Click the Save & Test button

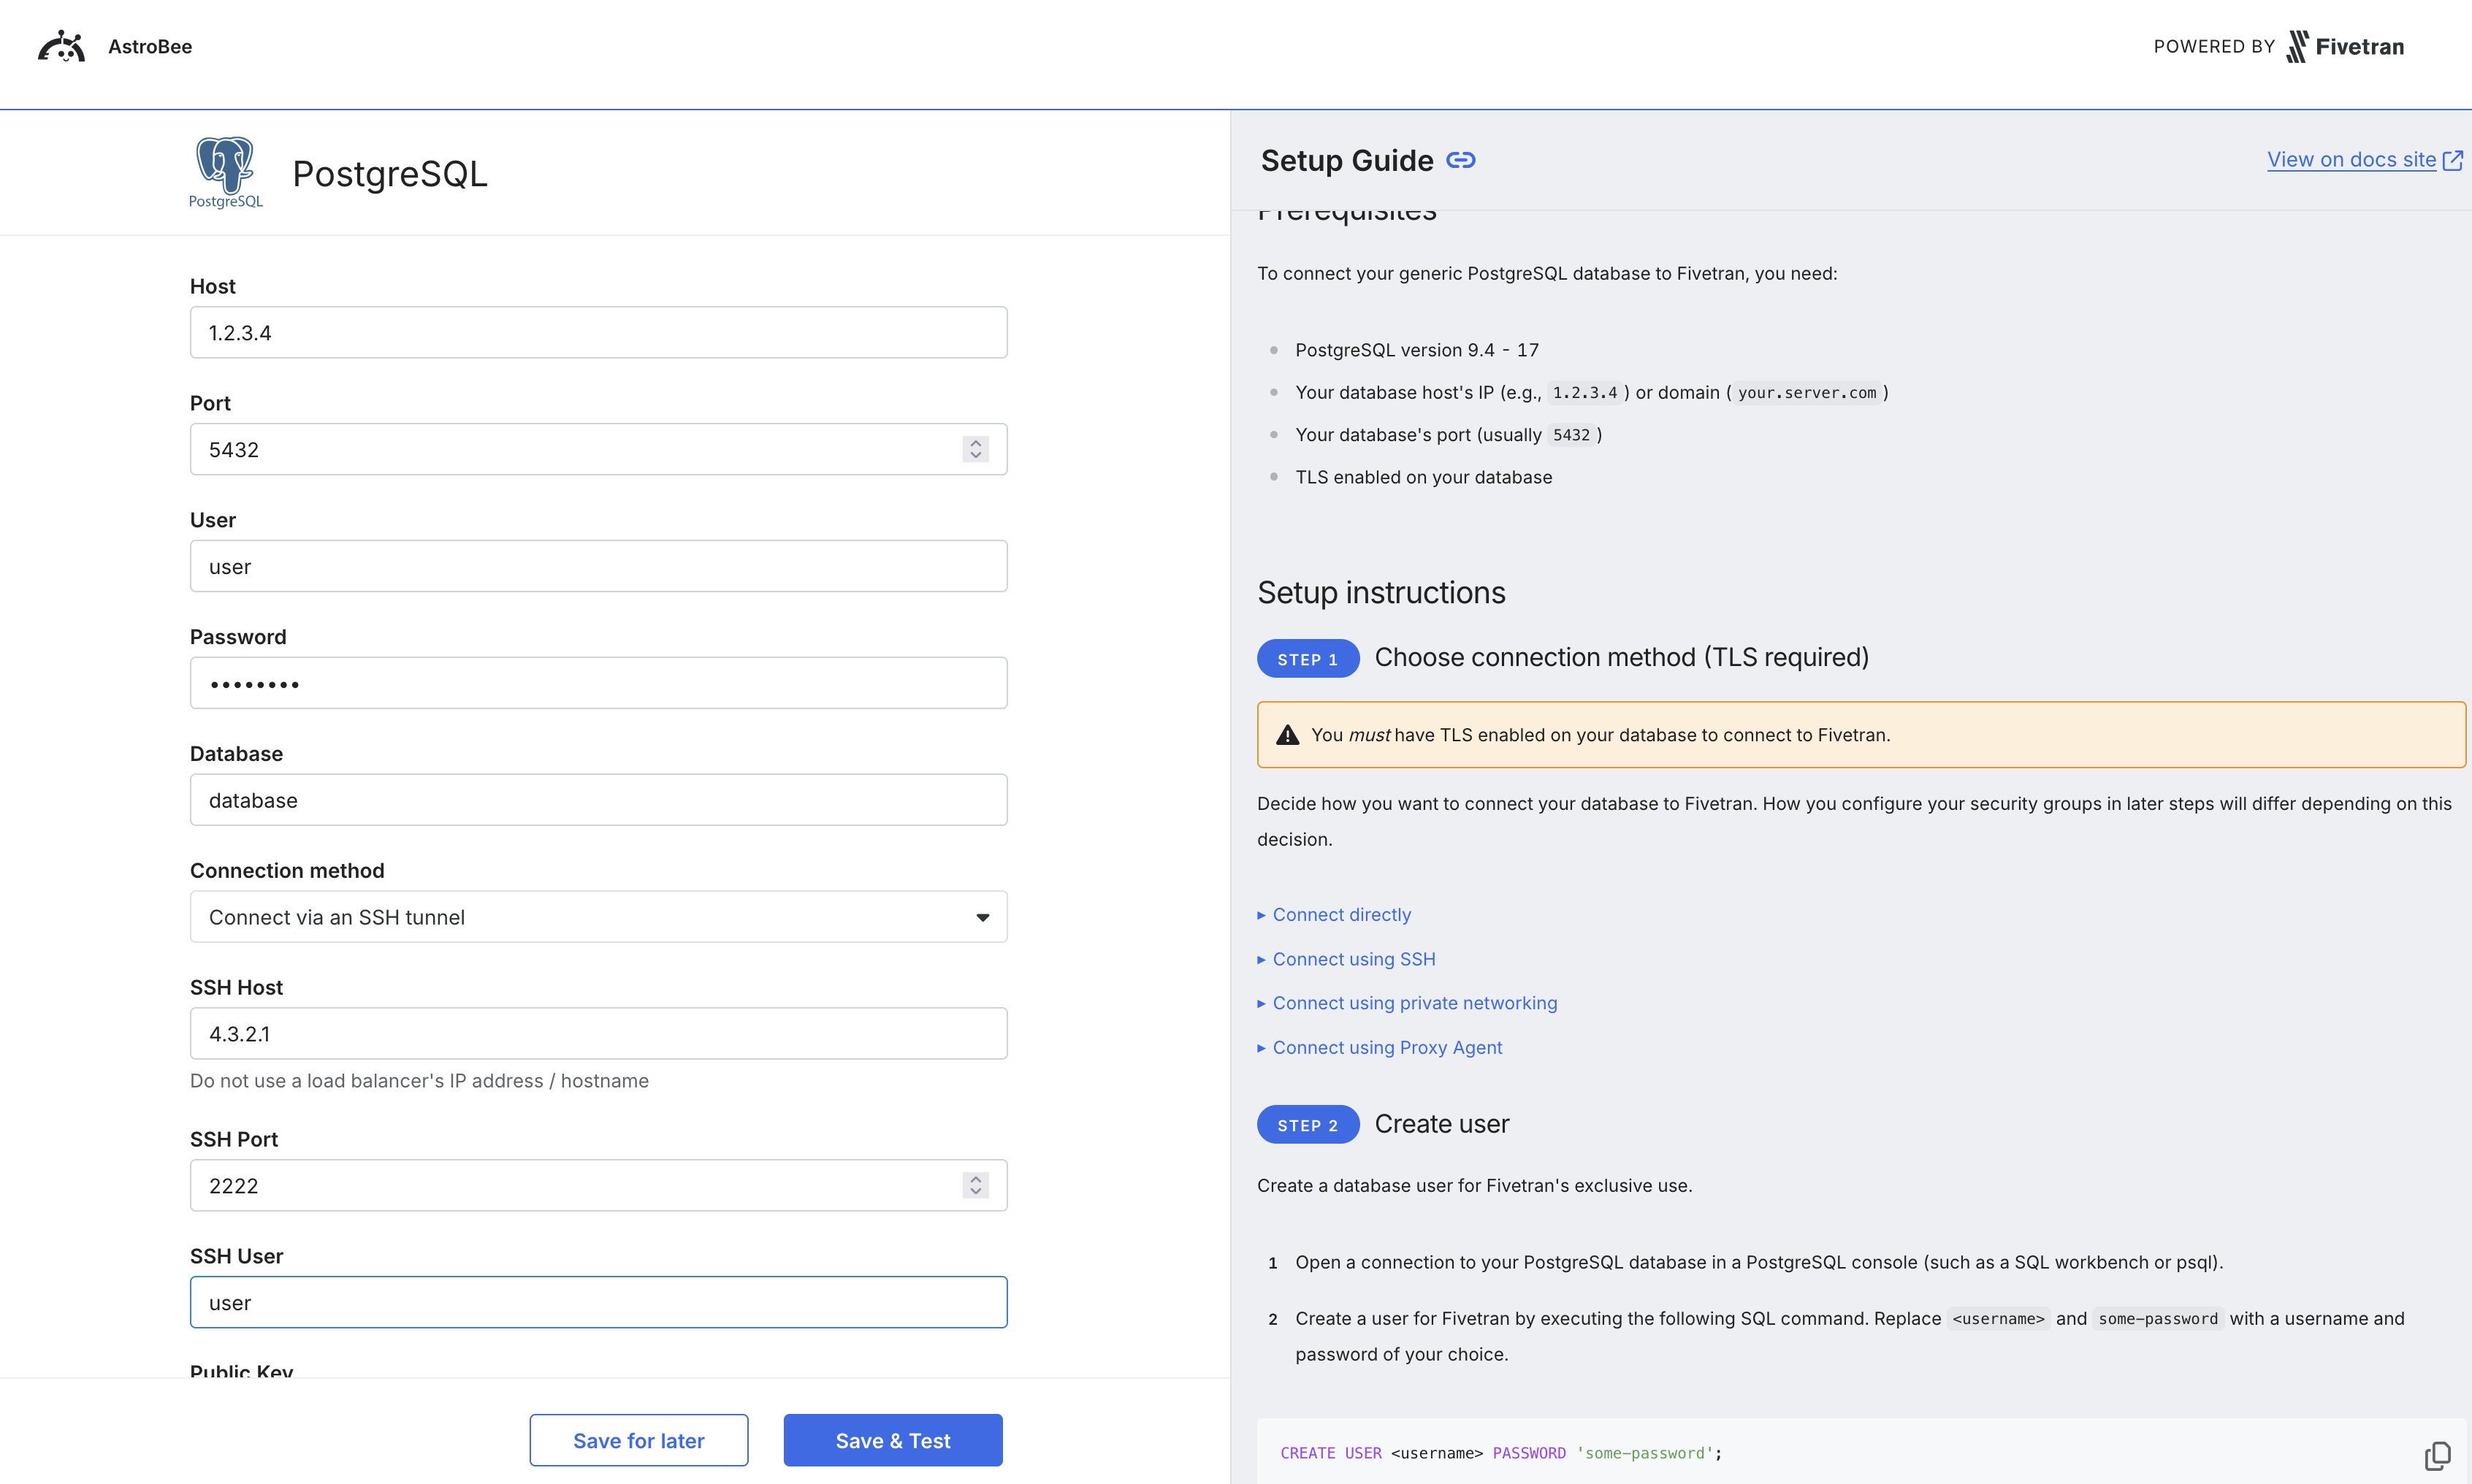point(892,1440)
